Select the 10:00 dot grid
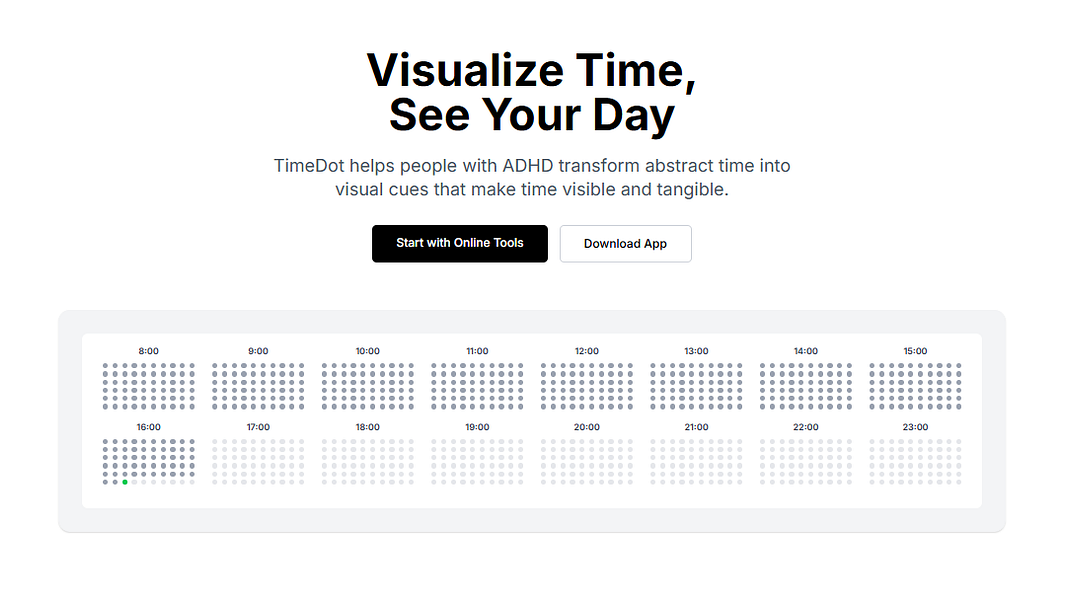 coord(367,385)
